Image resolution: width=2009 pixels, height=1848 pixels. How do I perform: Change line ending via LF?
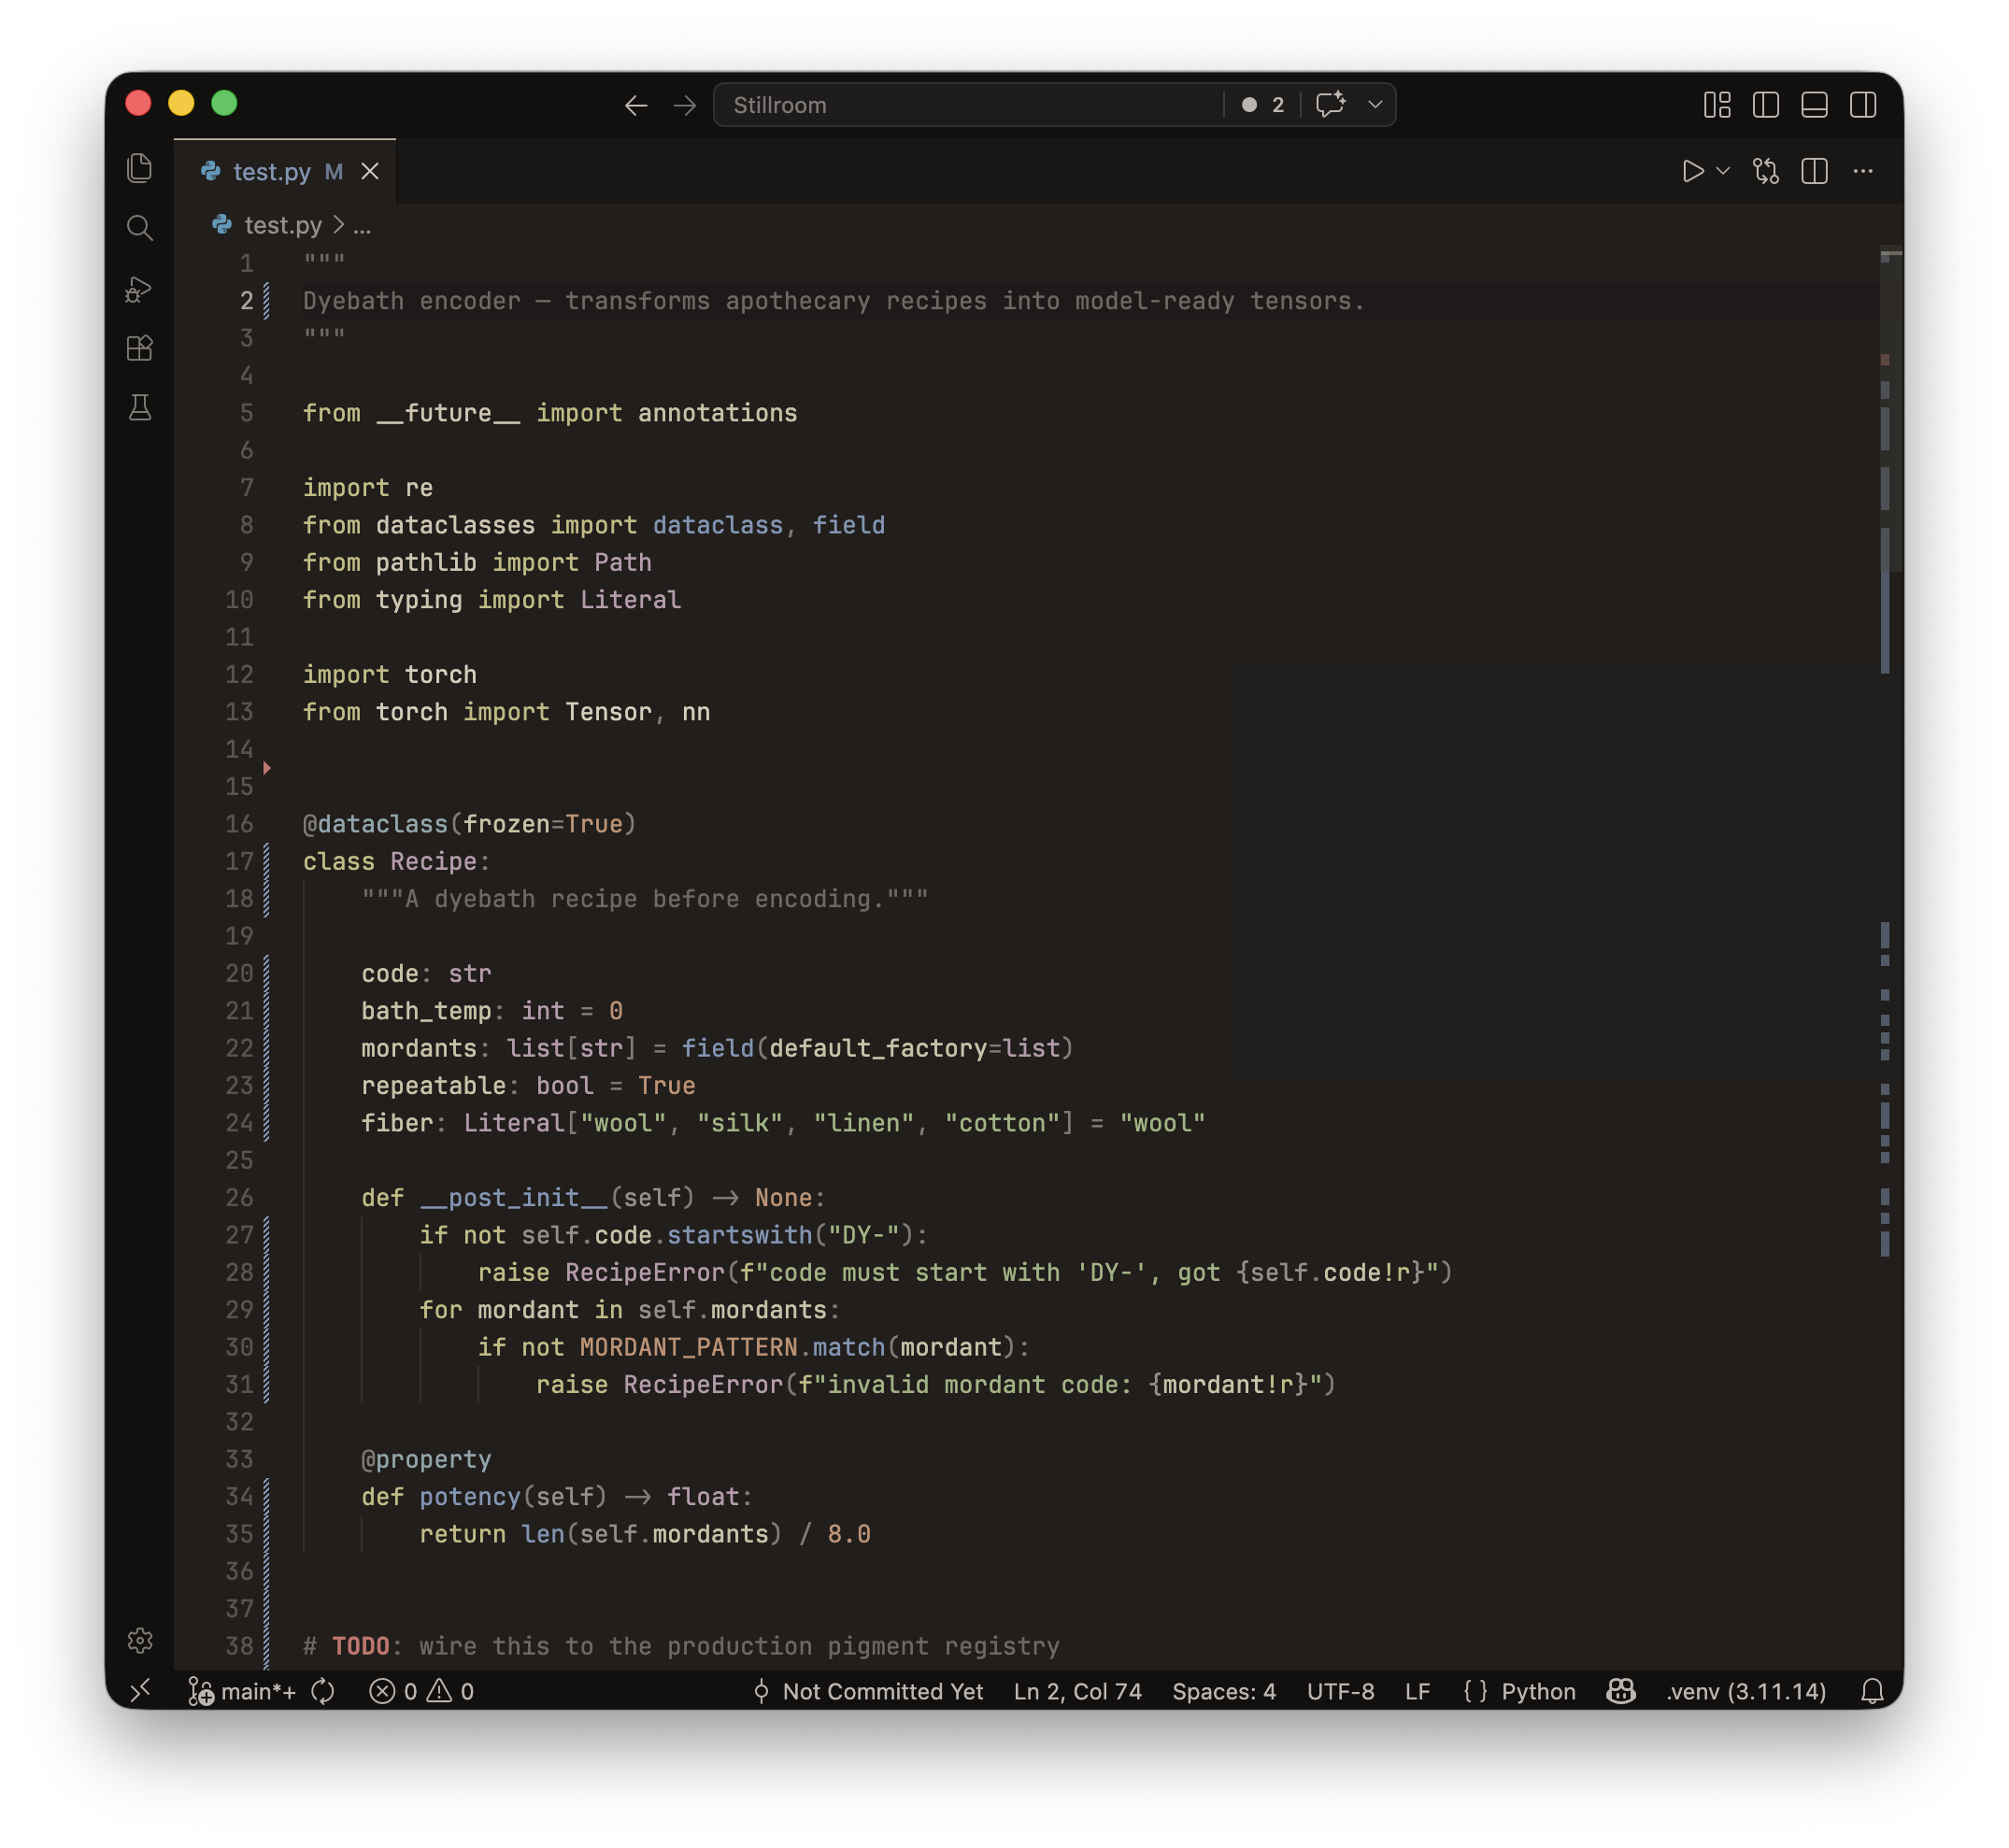click(x=1417, y=1691)
